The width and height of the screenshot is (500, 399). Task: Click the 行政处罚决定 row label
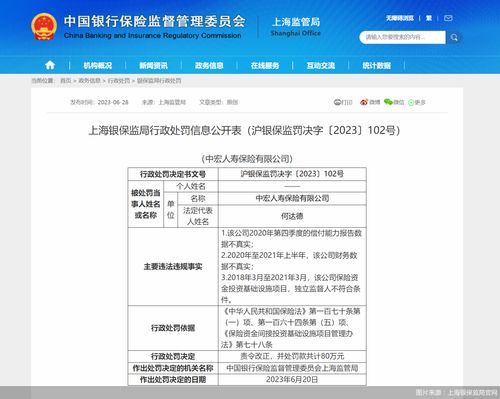(x=173, y=356)
